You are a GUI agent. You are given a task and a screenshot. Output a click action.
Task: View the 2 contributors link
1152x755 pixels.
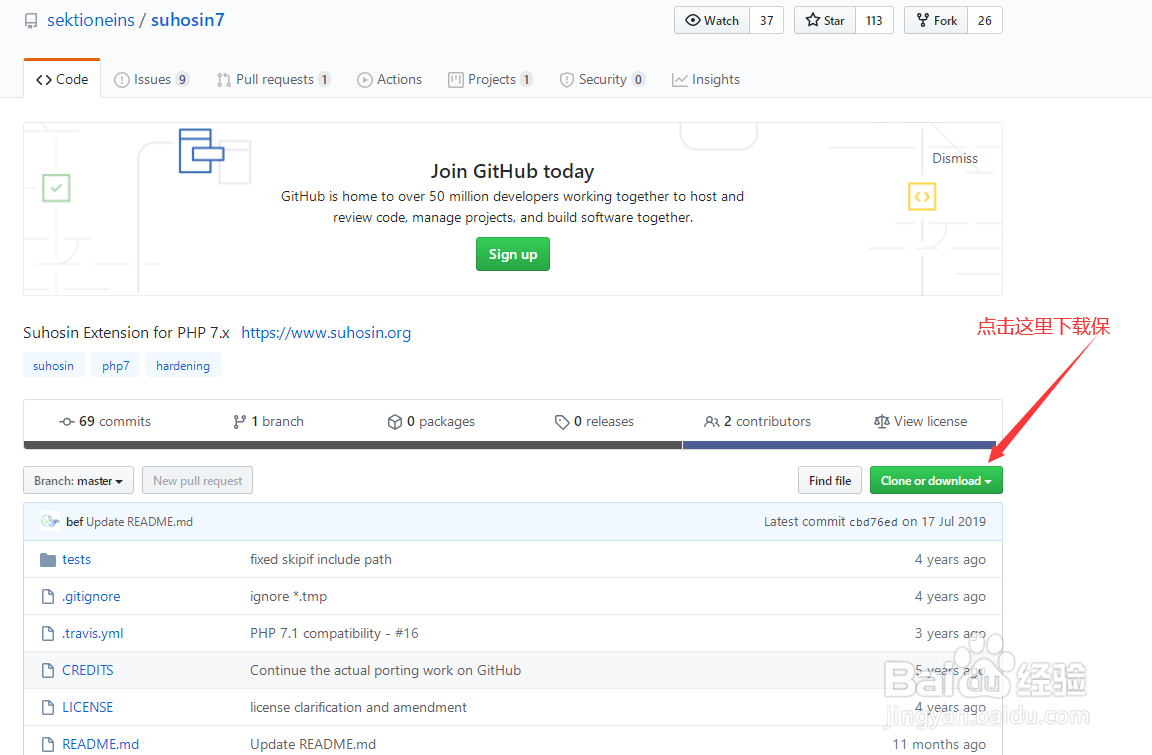[x=757, y=422]
